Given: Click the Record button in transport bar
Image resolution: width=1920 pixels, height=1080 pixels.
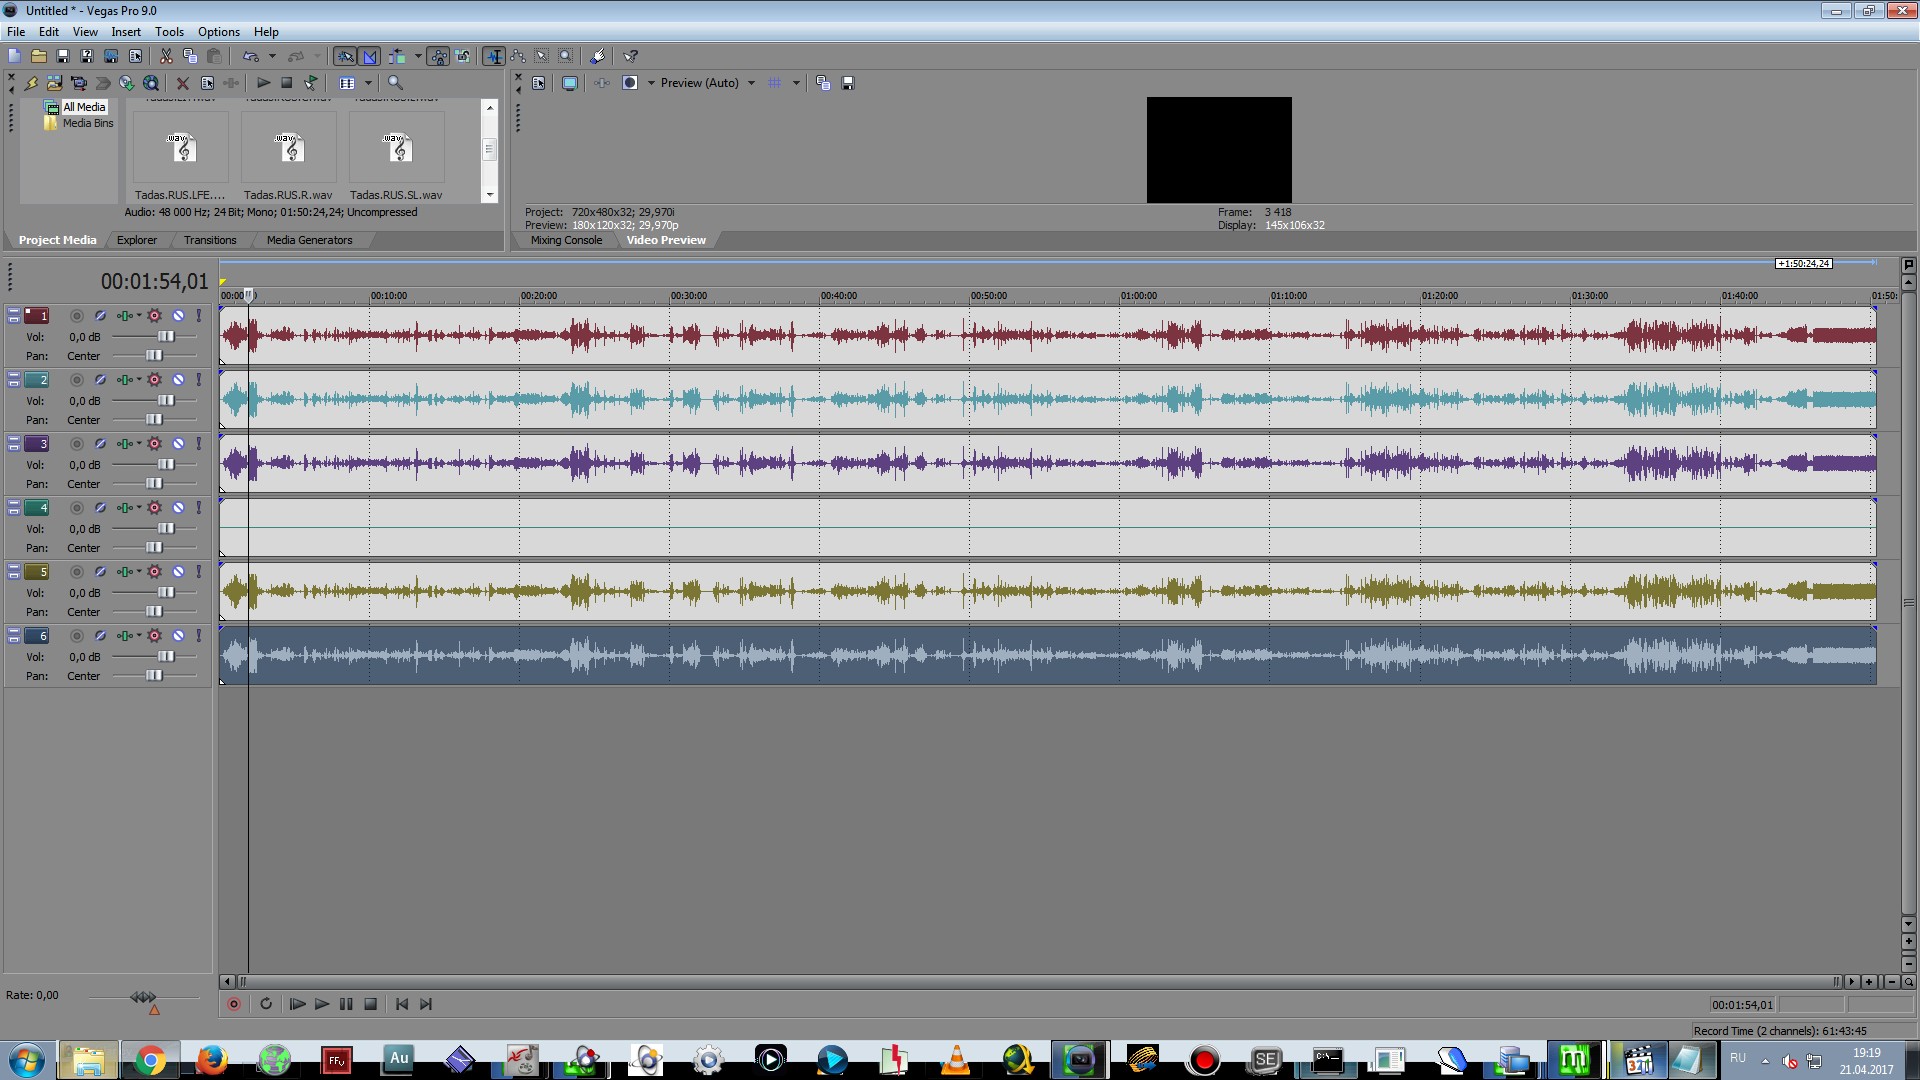Looking at the screenshot, I should (234, 1004).
